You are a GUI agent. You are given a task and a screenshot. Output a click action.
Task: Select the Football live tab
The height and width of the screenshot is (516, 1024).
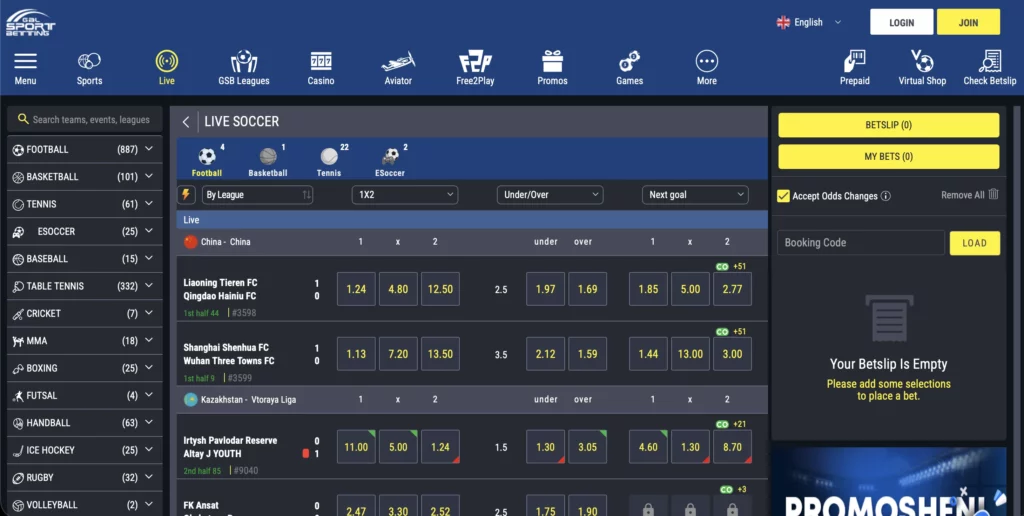(207, 161)
